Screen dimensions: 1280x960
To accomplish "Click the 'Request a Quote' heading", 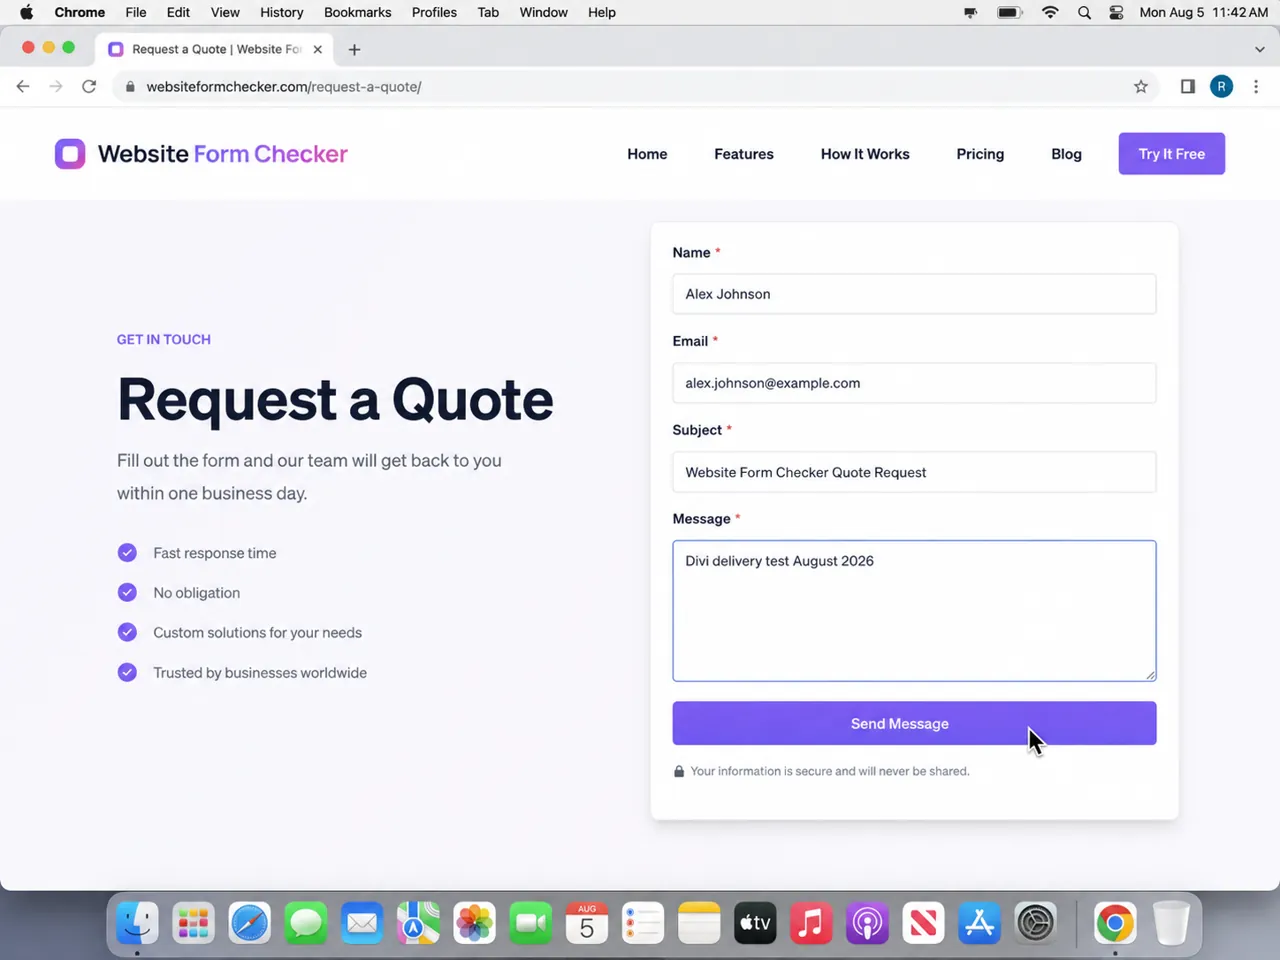I will point(335,400).
